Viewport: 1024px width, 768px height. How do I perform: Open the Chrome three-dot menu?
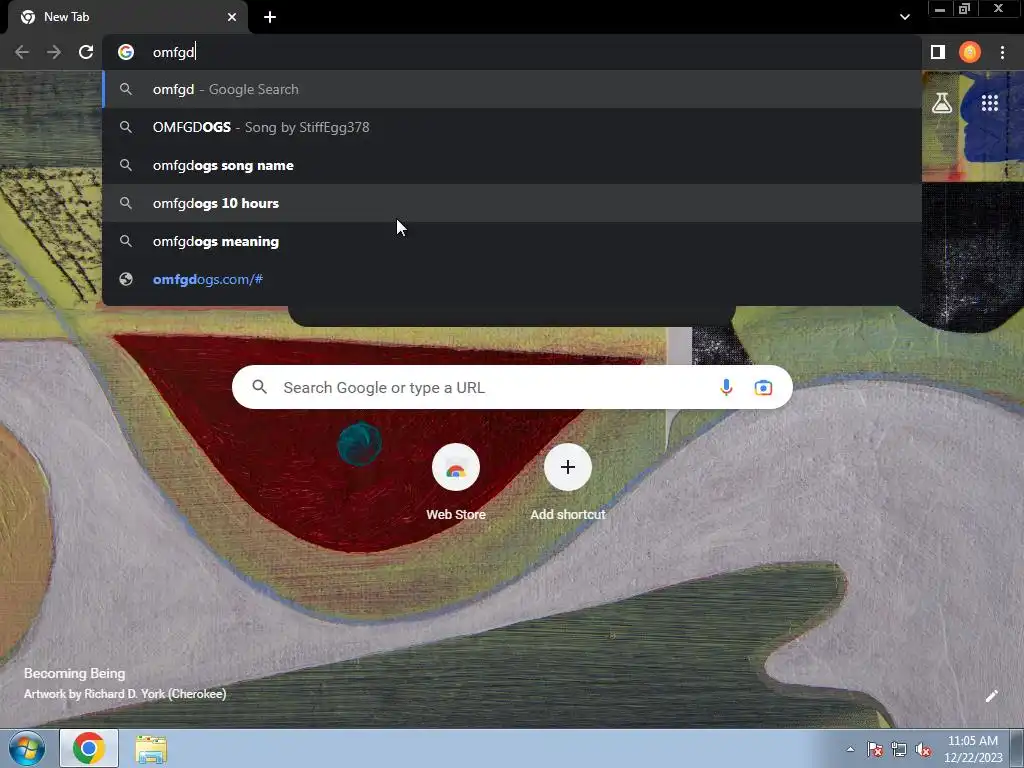pos(1002,52)
